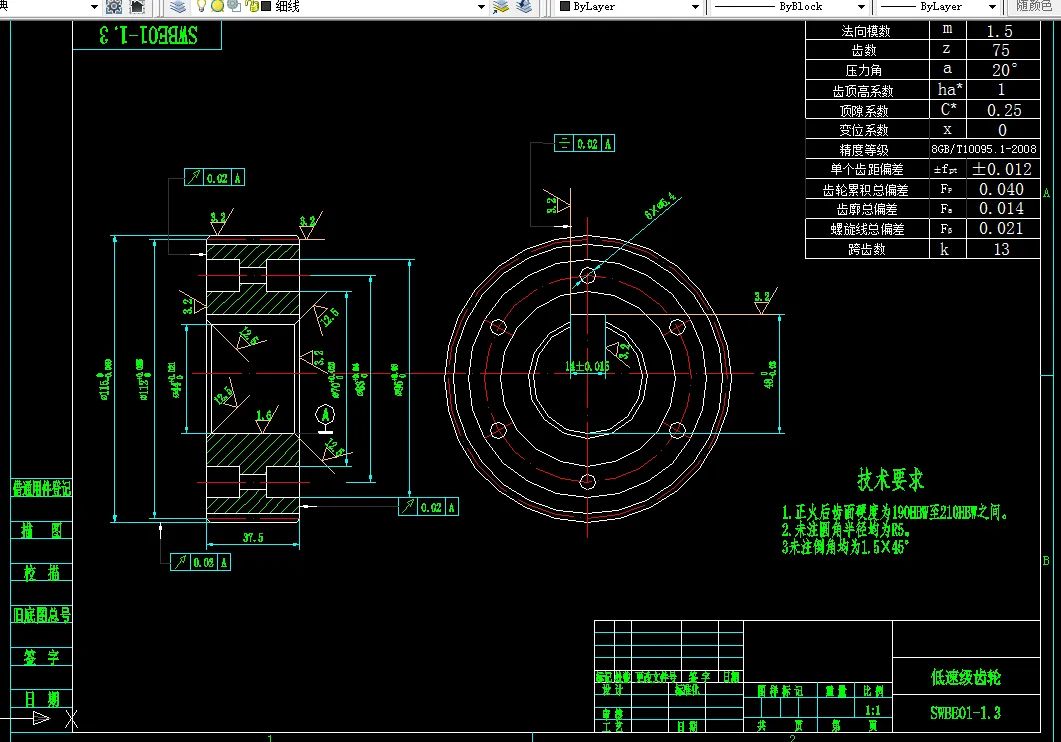Select the 6Xø6.4 hole dimension

click(660, 206)
